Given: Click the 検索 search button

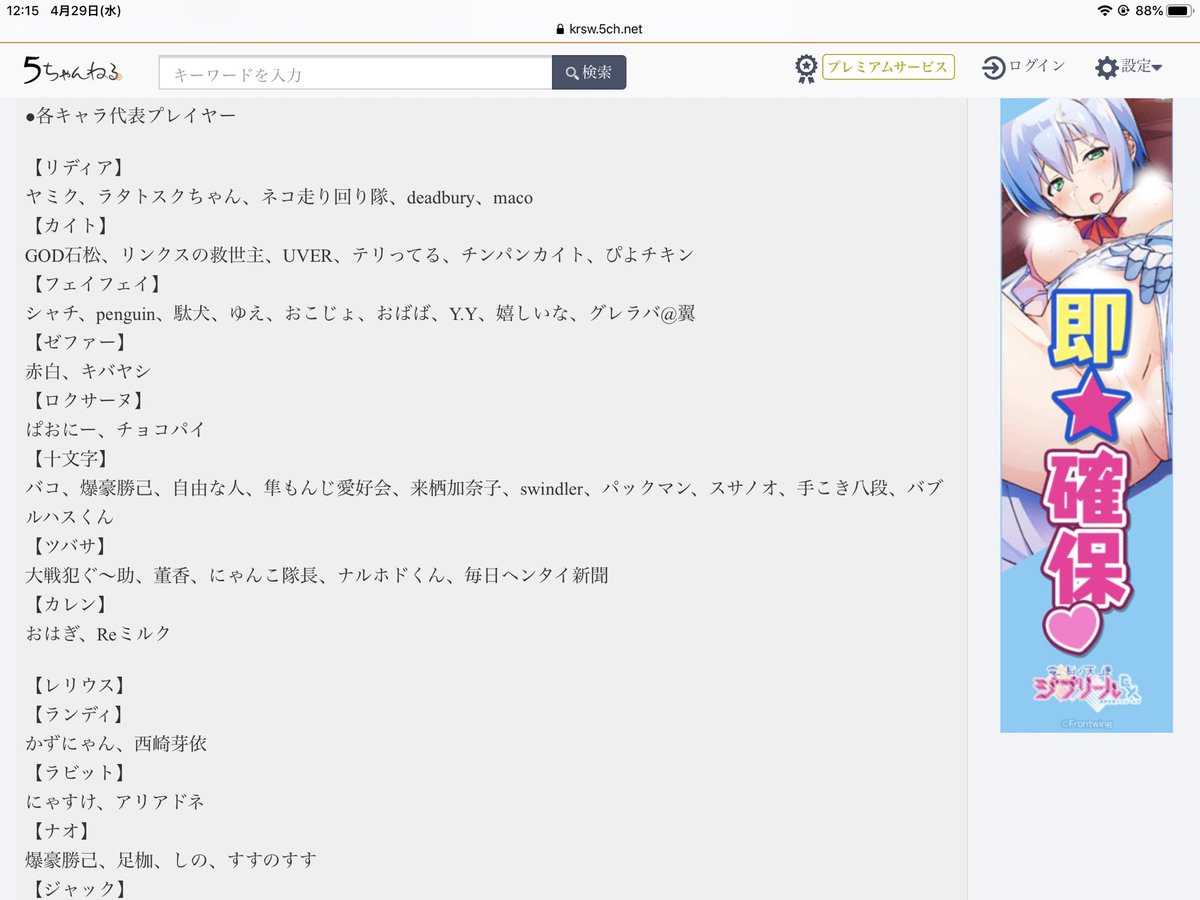Looking at the screenshot, I should (589, 73).
